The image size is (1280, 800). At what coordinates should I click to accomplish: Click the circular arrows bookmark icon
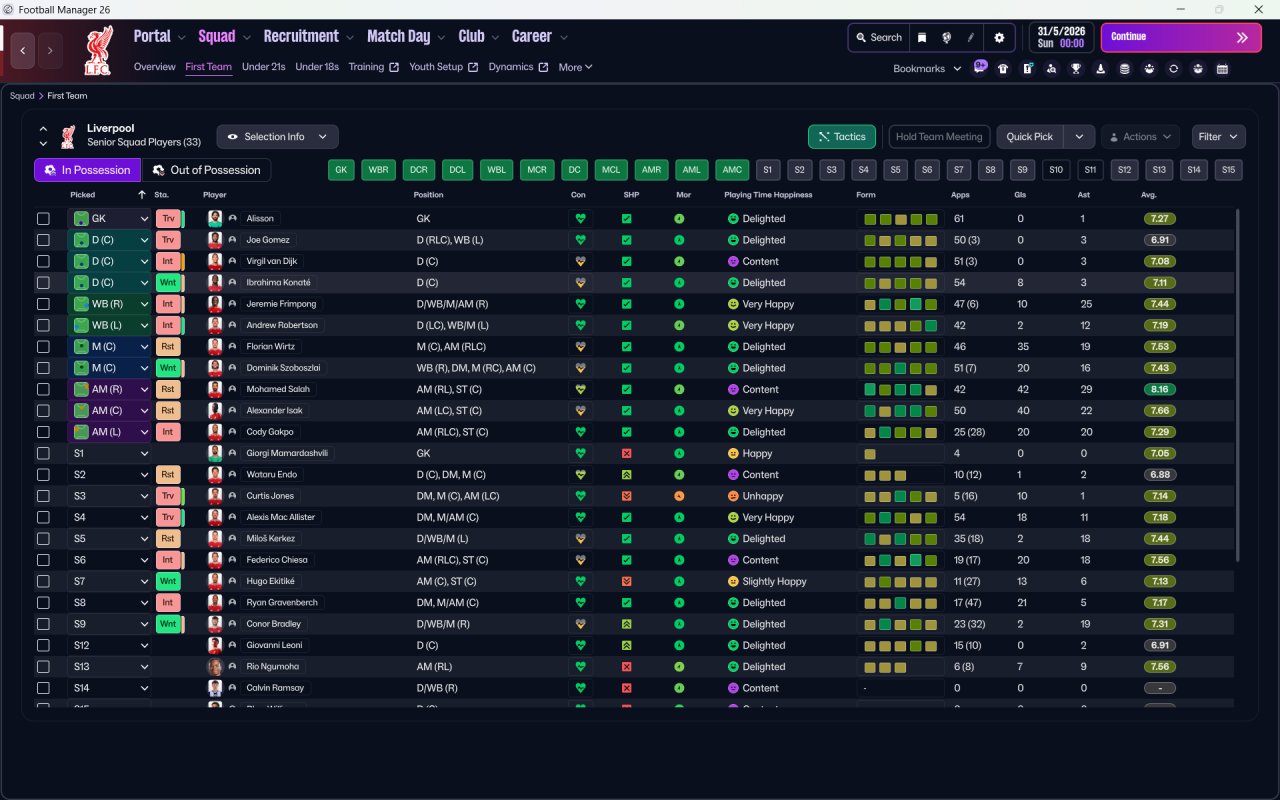coord(1173,69)
